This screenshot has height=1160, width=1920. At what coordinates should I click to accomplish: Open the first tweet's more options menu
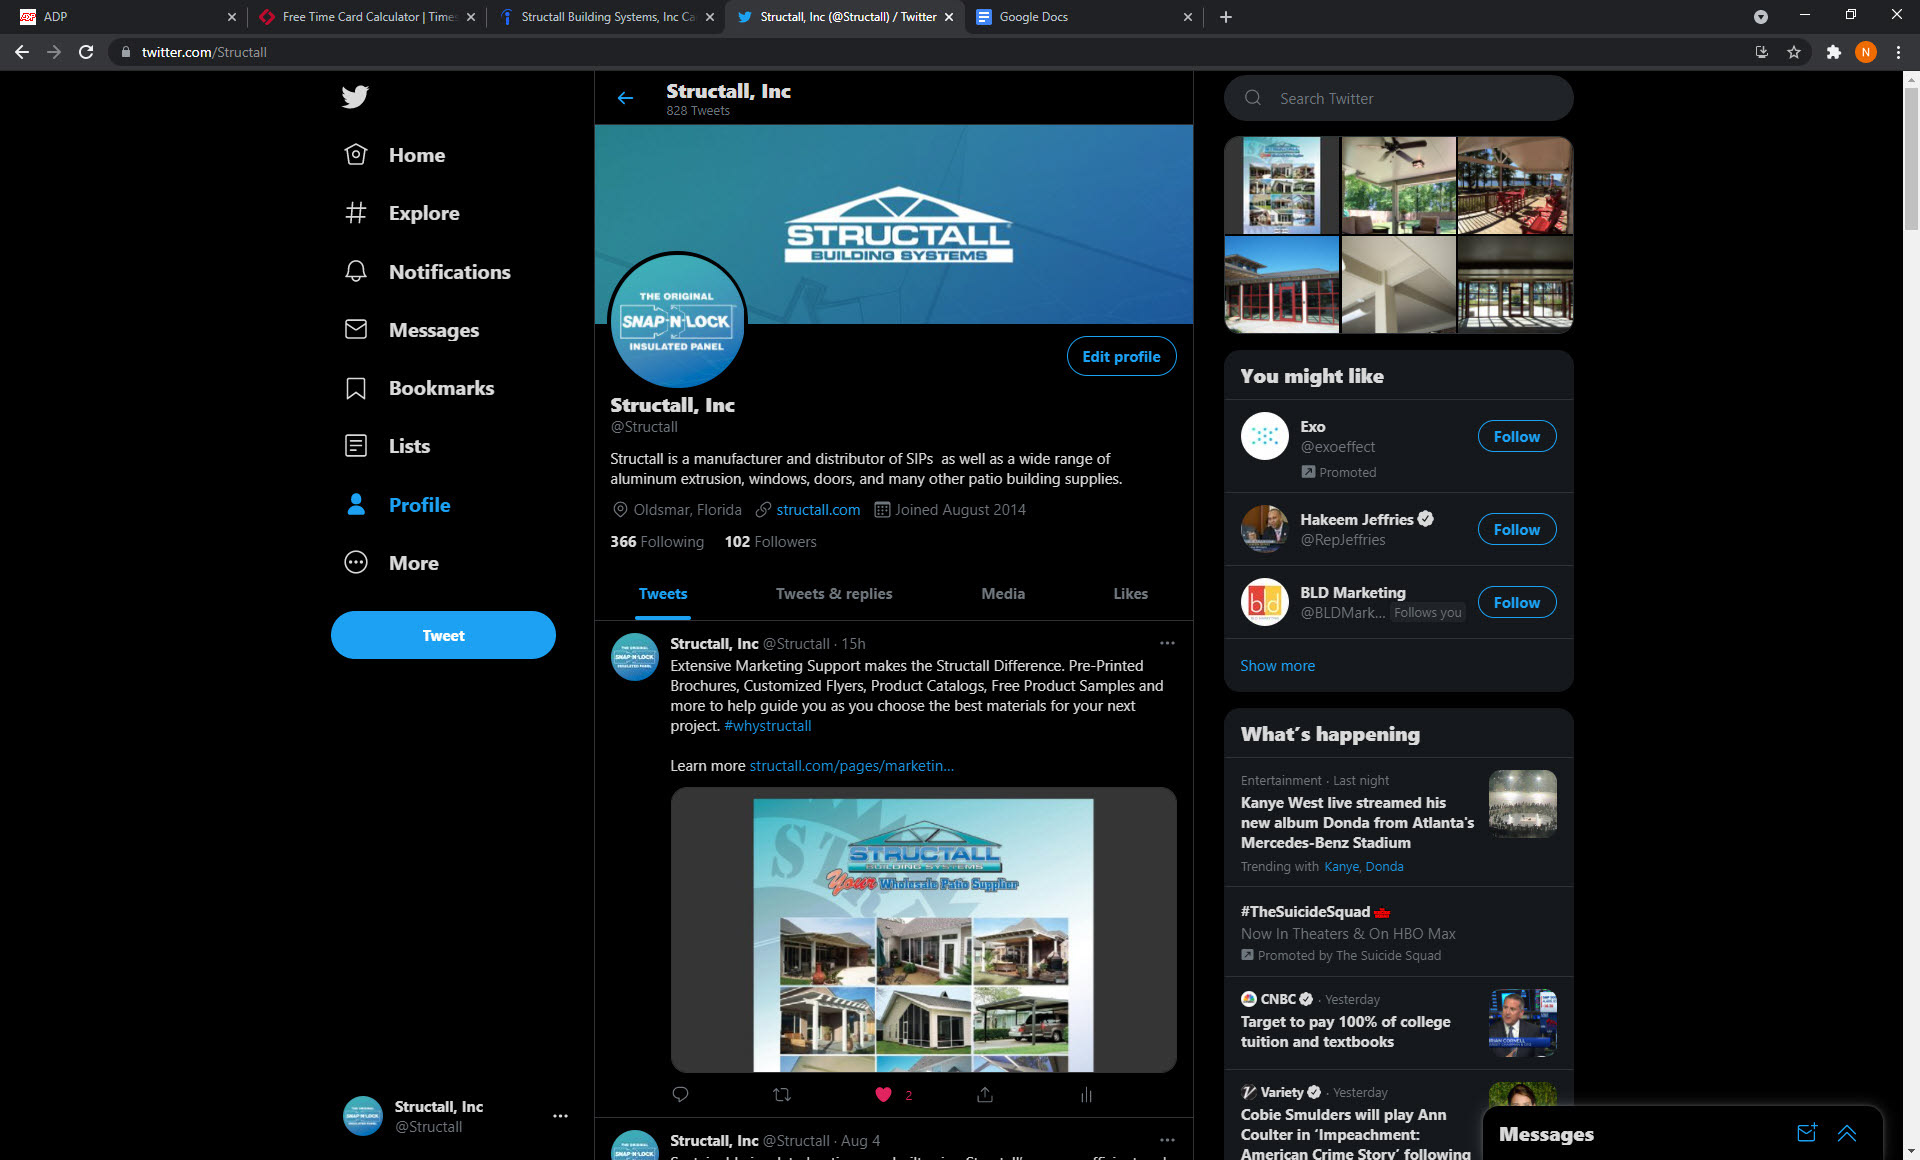(x=1167, y=643)
